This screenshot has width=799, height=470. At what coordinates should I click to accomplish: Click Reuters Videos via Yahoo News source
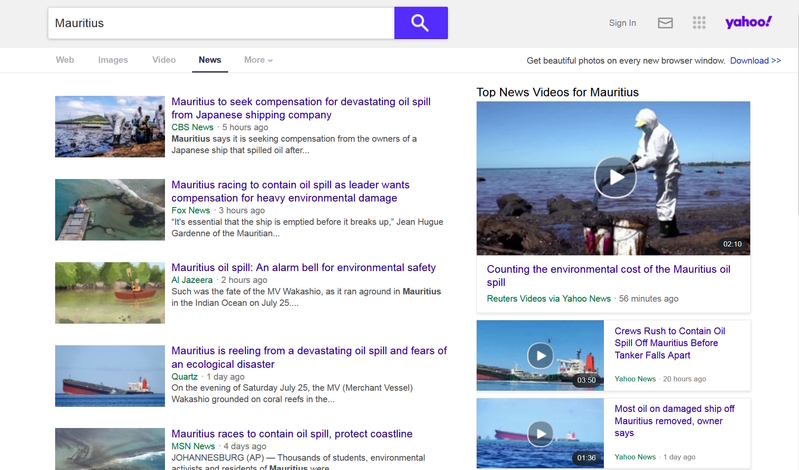548,299
